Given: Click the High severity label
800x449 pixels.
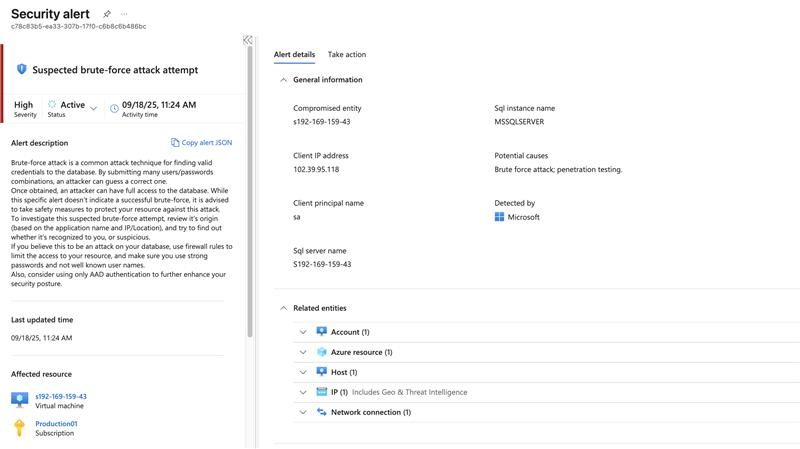Looking at the screenshot, I should [23, 105].
